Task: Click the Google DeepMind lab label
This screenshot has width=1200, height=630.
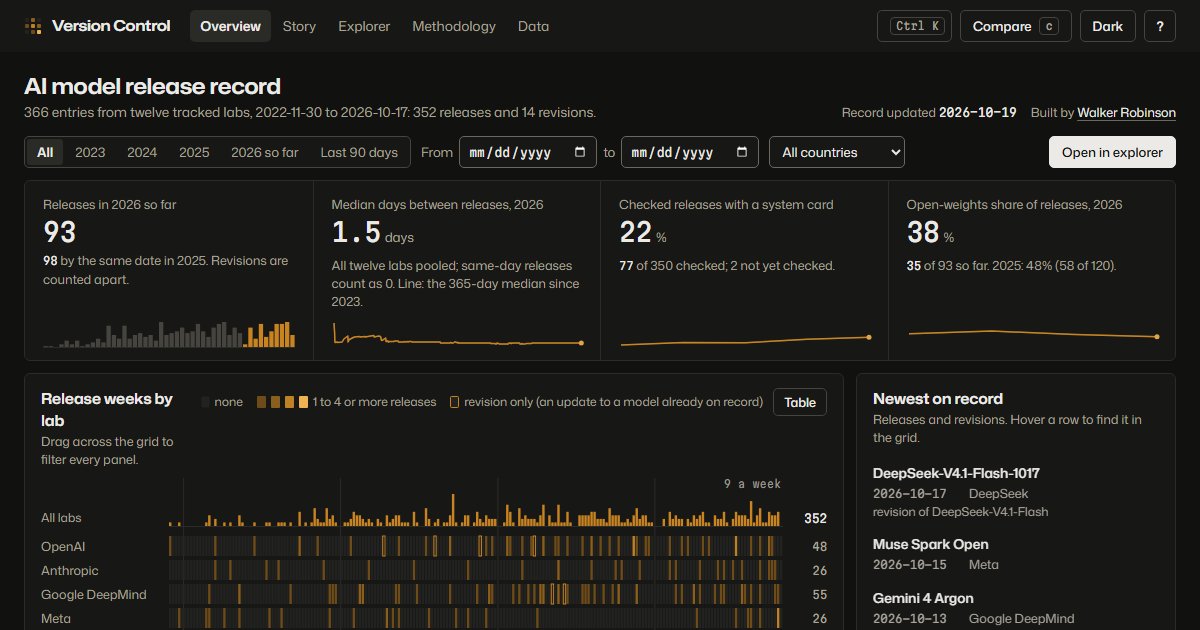Action: click(94, 595)
